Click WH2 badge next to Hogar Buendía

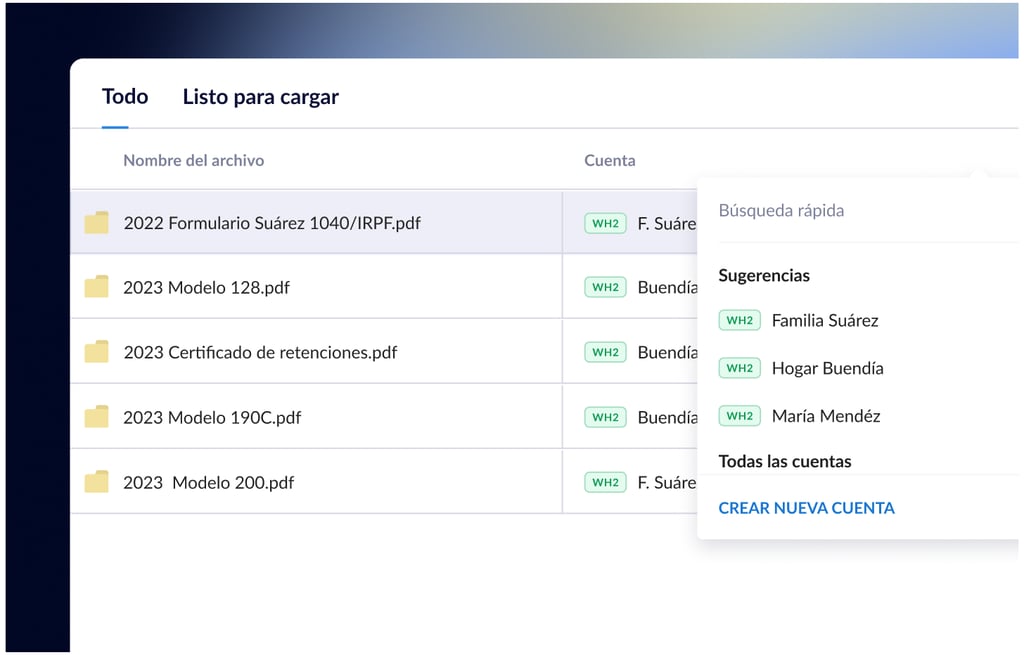pyautogui.click(x=739, y=368)
